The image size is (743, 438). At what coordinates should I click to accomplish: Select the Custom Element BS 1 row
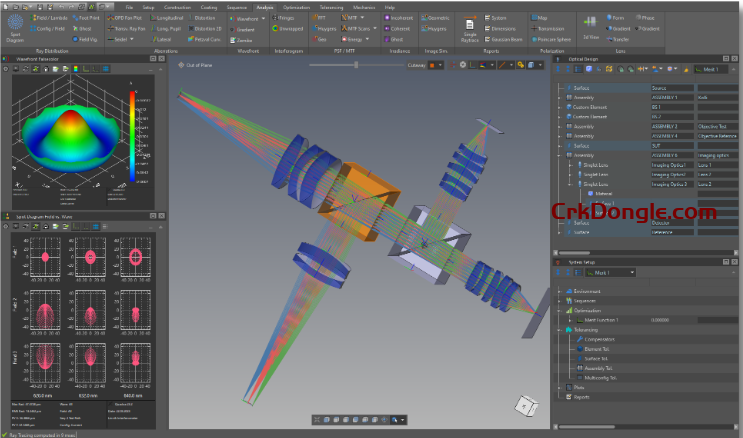(x=650, y=107)
